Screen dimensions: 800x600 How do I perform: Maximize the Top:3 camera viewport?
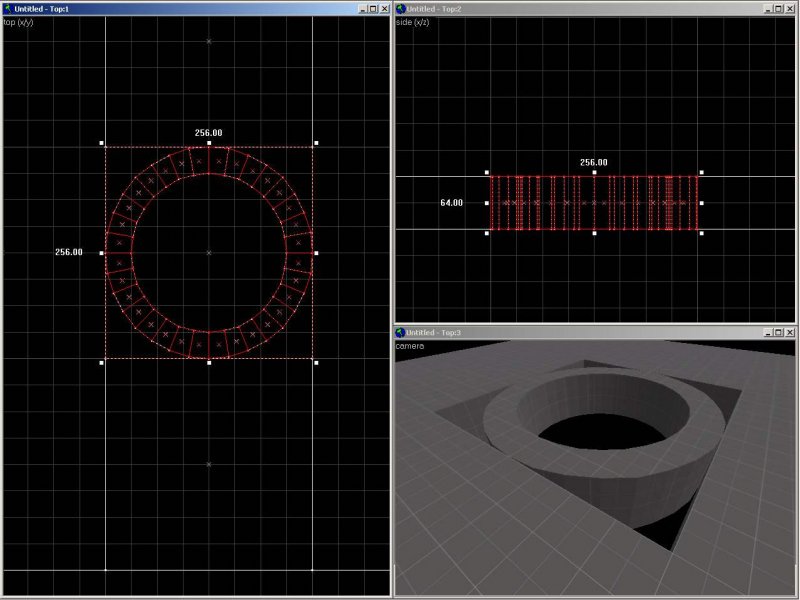point(776,332)
